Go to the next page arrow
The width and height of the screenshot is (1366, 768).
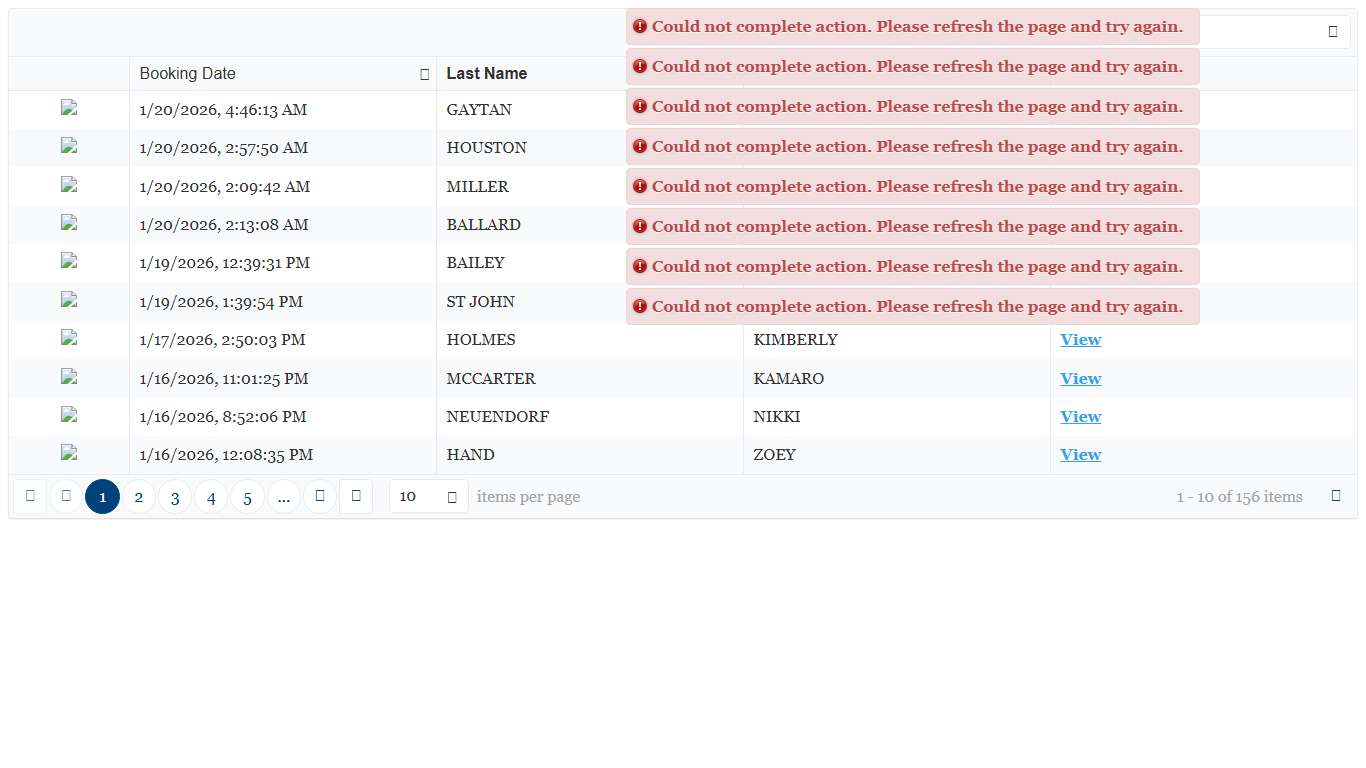320,496
